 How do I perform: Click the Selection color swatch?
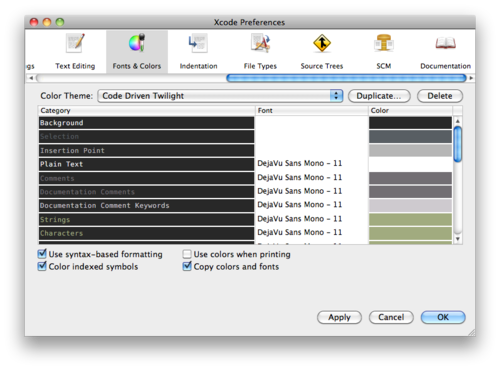(410, 136)
